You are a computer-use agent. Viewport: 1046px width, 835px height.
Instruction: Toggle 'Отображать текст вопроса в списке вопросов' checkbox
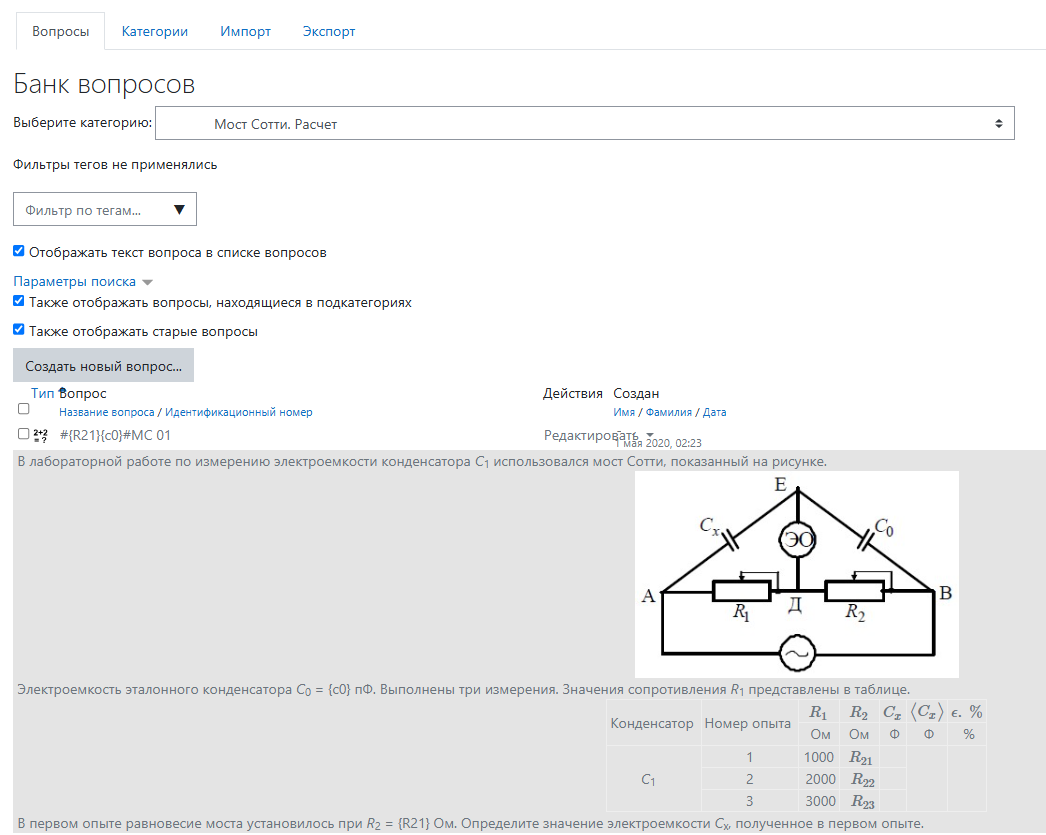(19, 251)
